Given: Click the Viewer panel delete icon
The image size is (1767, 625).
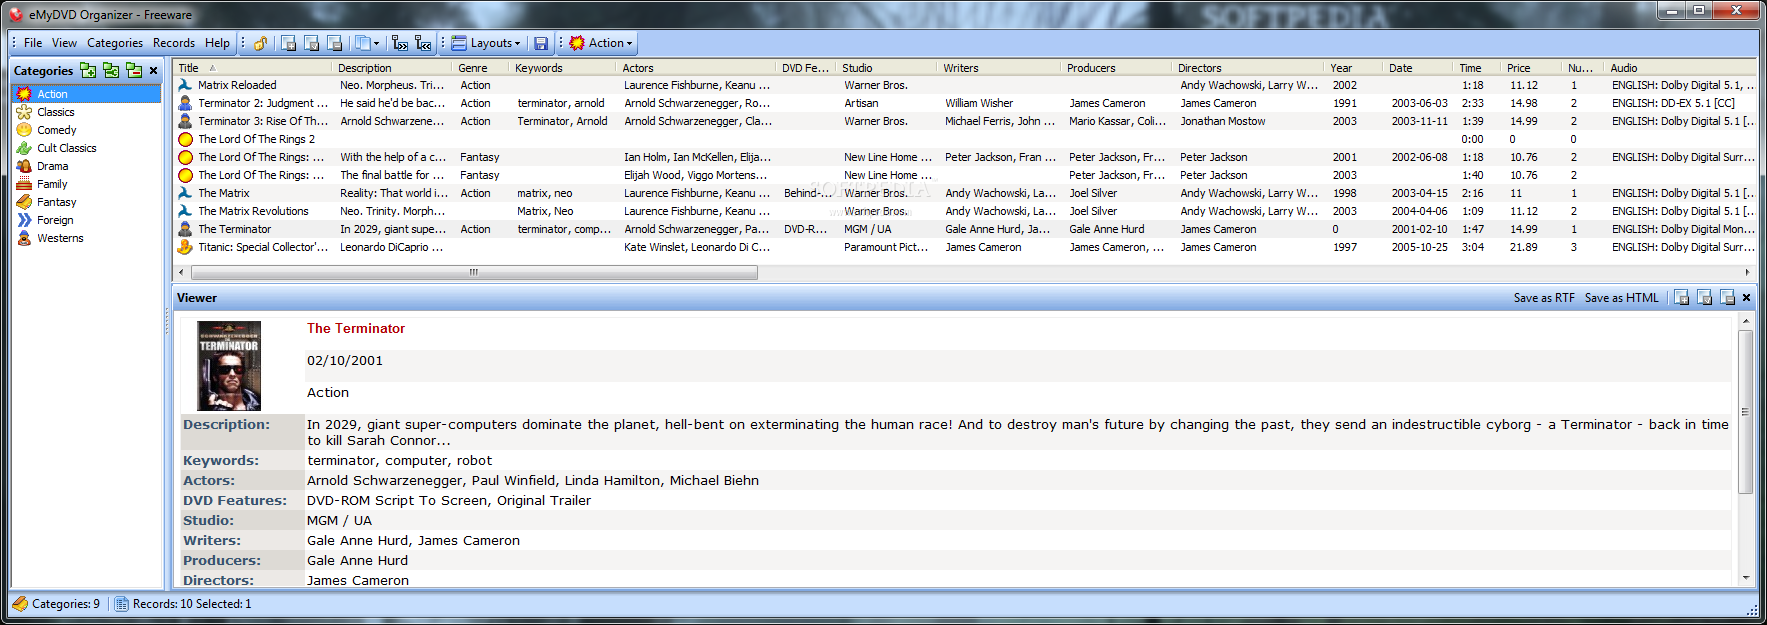Looking at the screenshot, I should [1728, 298].
